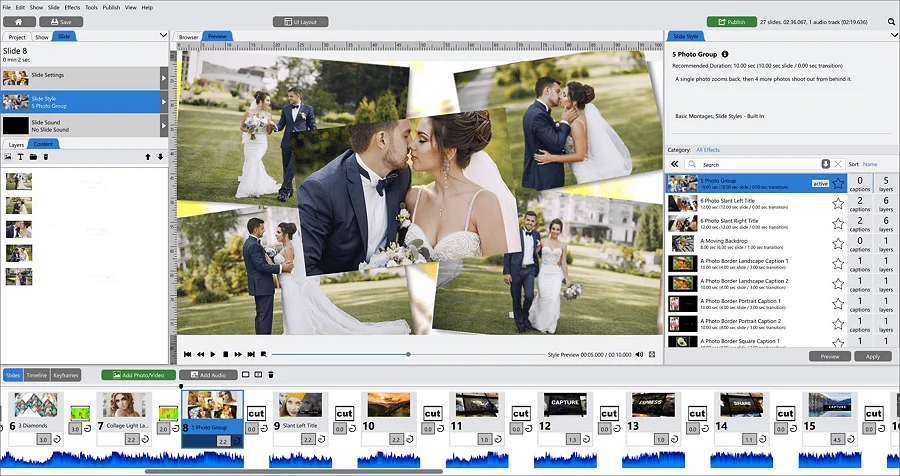This screenshot has width=900, height=476.
Task: Favorite 6 Photo Slant Right Title
Action: coord(838,223)
